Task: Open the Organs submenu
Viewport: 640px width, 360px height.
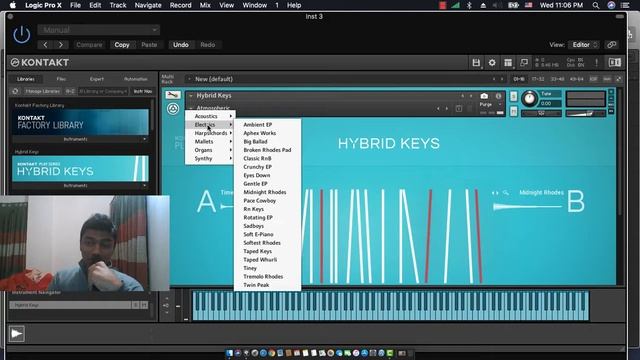Action: (210, 150)
